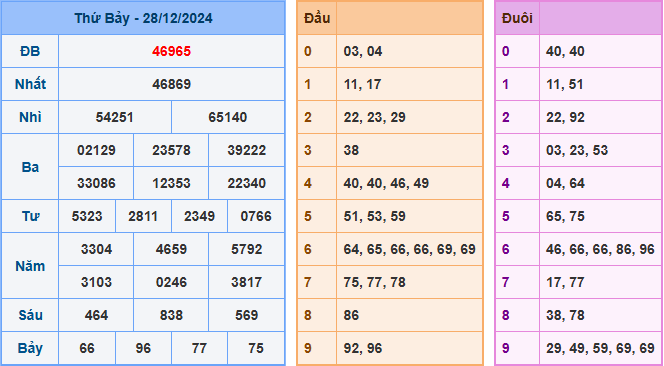Click Đầu row 5 values 51, 53, 59
664x366 pixels.
pyautogui.click(x=374, y=216)
